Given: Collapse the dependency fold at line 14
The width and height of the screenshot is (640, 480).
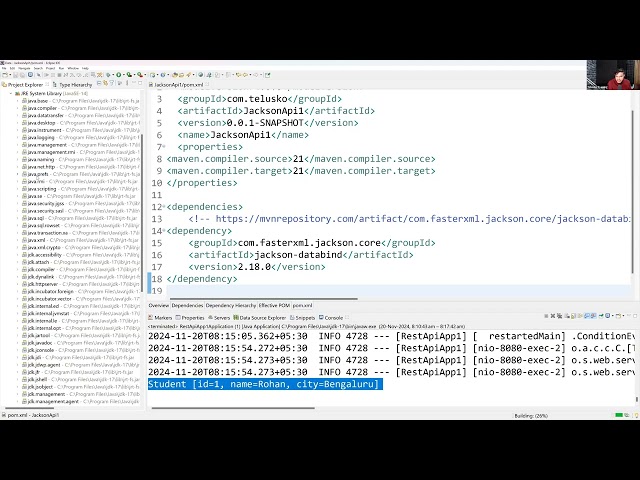Looking at the screenshot, I should point(164,231).
